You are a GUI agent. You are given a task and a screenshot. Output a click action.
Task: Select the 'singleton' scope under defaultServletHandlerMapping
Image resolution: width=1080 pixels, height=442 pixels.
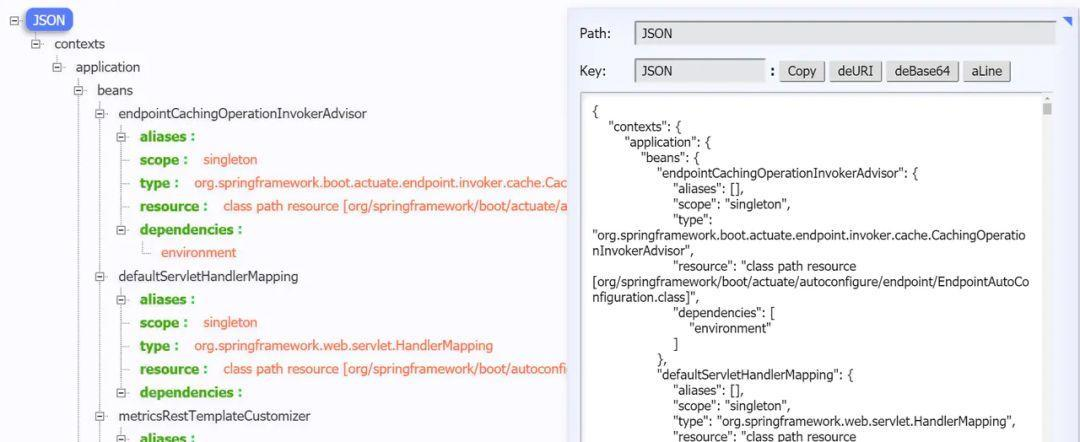(230, 322)
